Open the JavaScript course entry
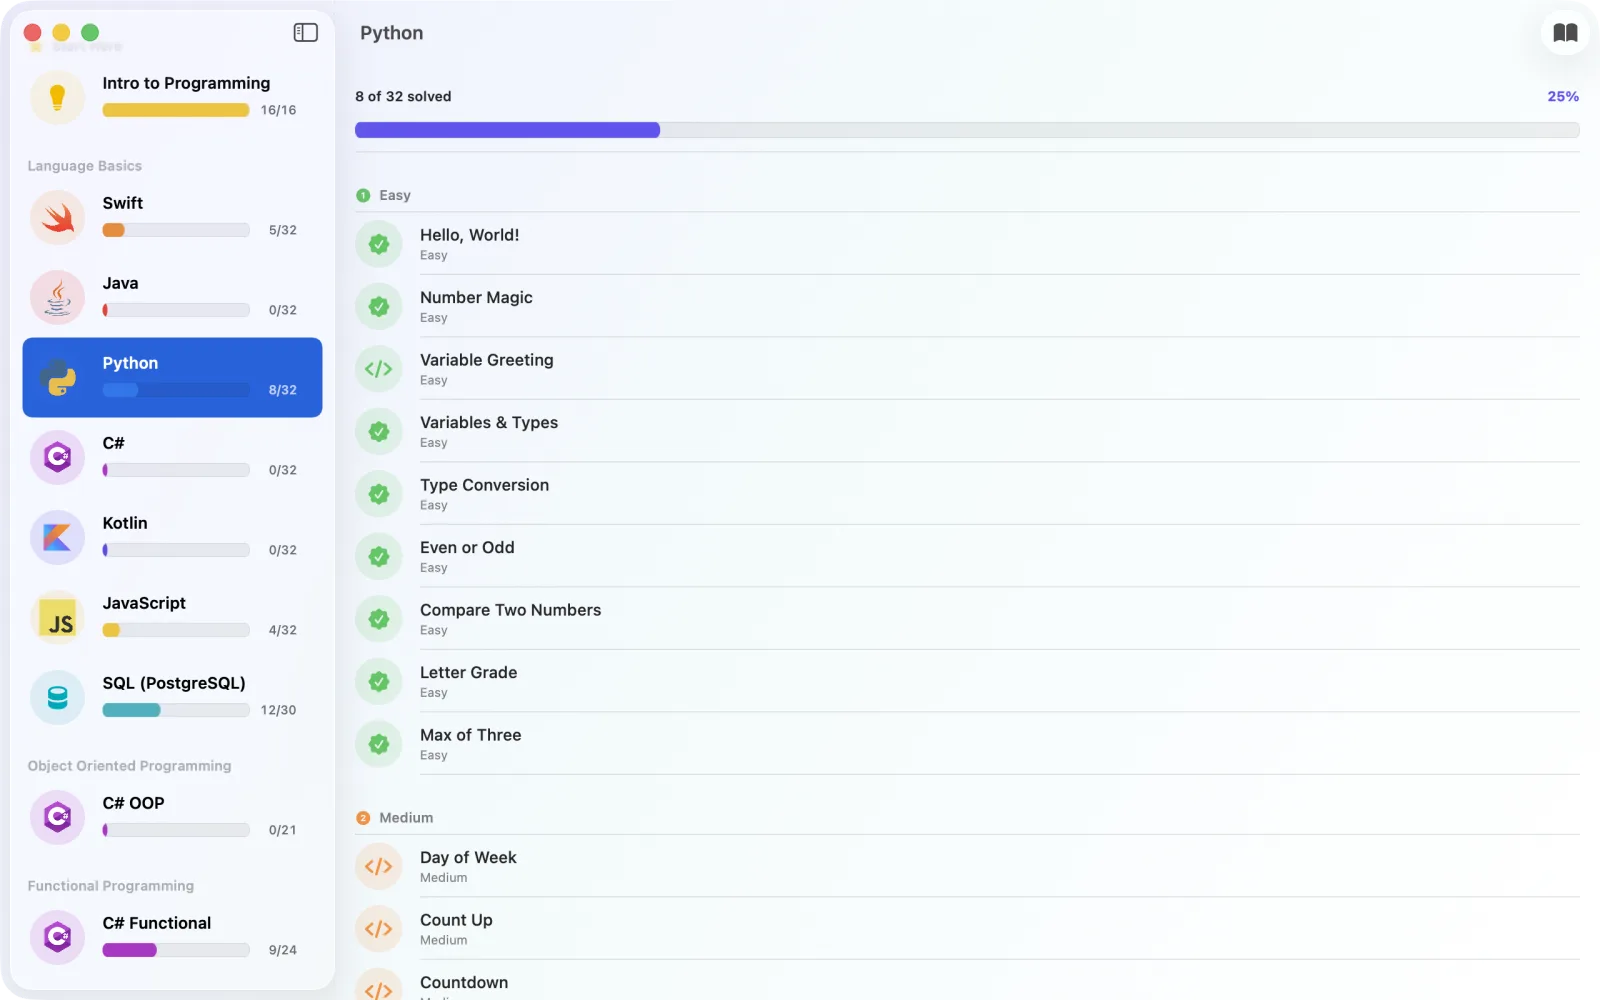The width and height of the screenshot is (1600, 1000). pyautogui.click(x=172, y=617)
